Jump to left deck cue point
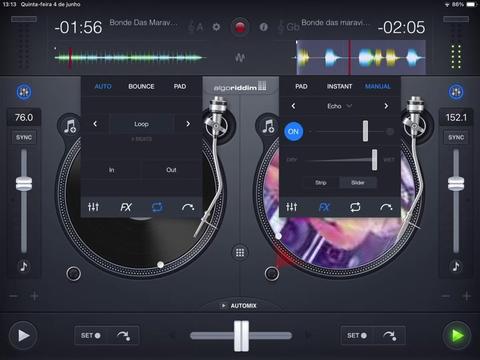The width and height of the screenshot is (480, 360). pyautogui.click(x=123, y=335)
